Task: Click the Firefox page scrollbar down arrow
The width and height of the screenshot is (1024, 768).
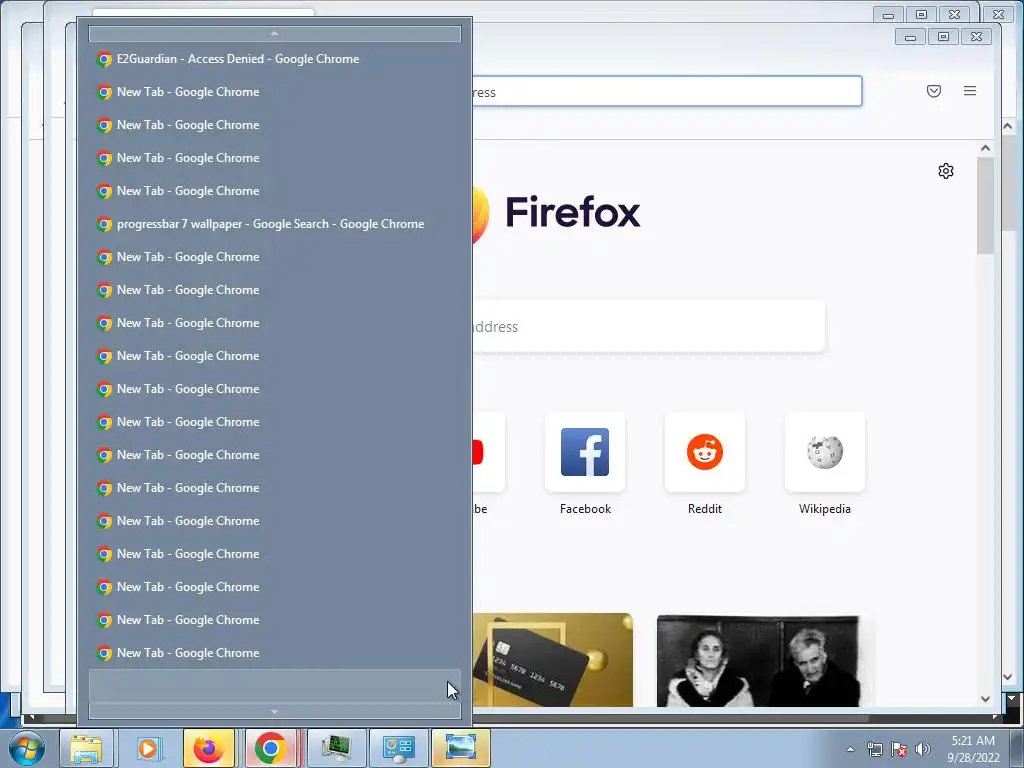Action: pyautogui.click(x=985, y=699)
